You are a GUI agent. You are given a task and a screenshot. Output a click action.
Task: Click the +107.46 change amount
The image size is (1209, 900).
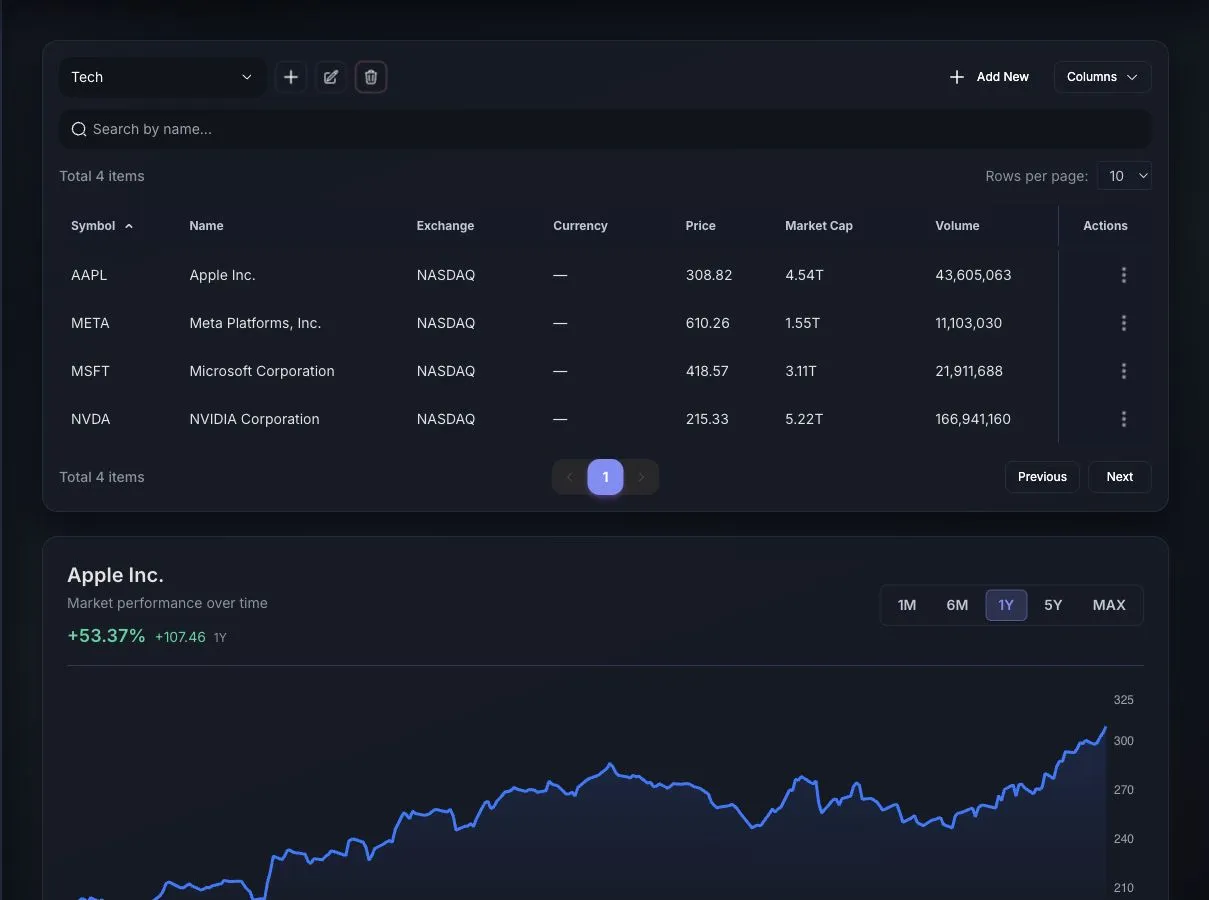[180, 637]
